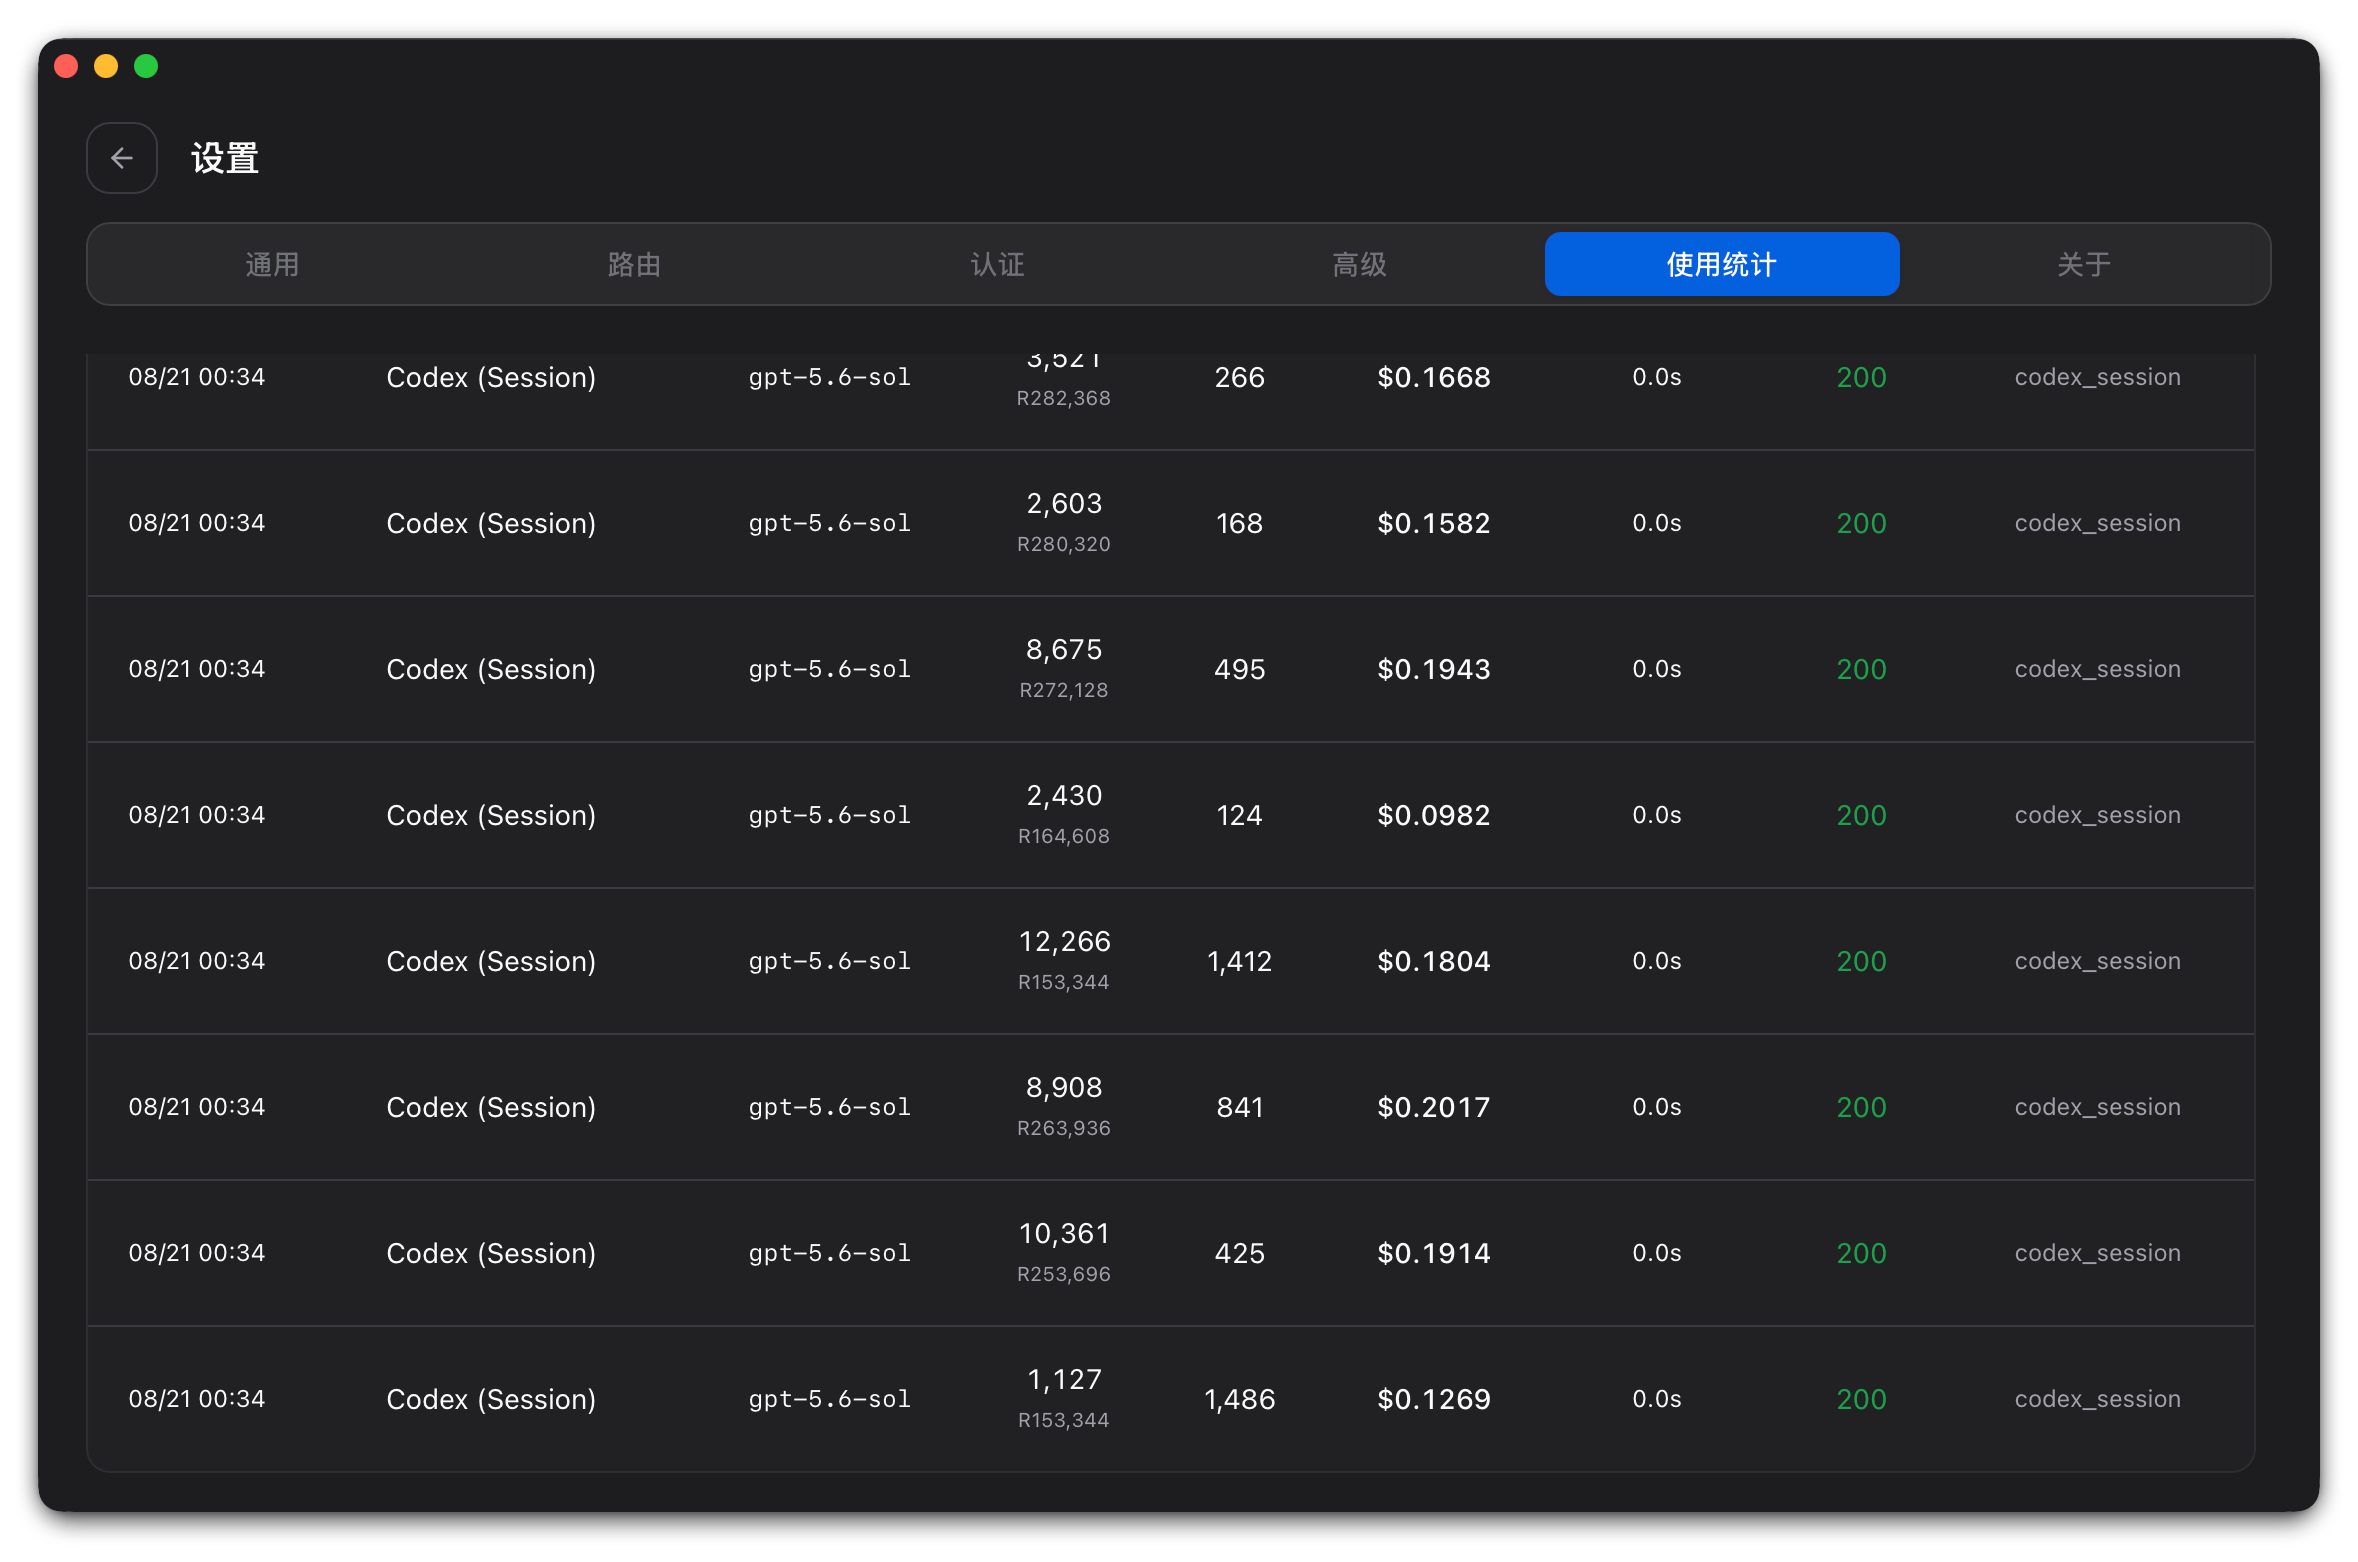Image resolution: width=2358 pixels, height=1562 pixels.
Task: Select the last row costing $0.1269
Action: point(1170,1399)
